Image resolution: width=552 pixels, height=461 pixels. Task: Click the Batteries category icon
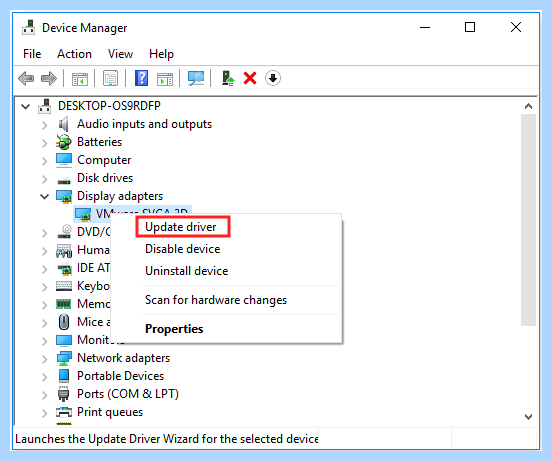64,142
